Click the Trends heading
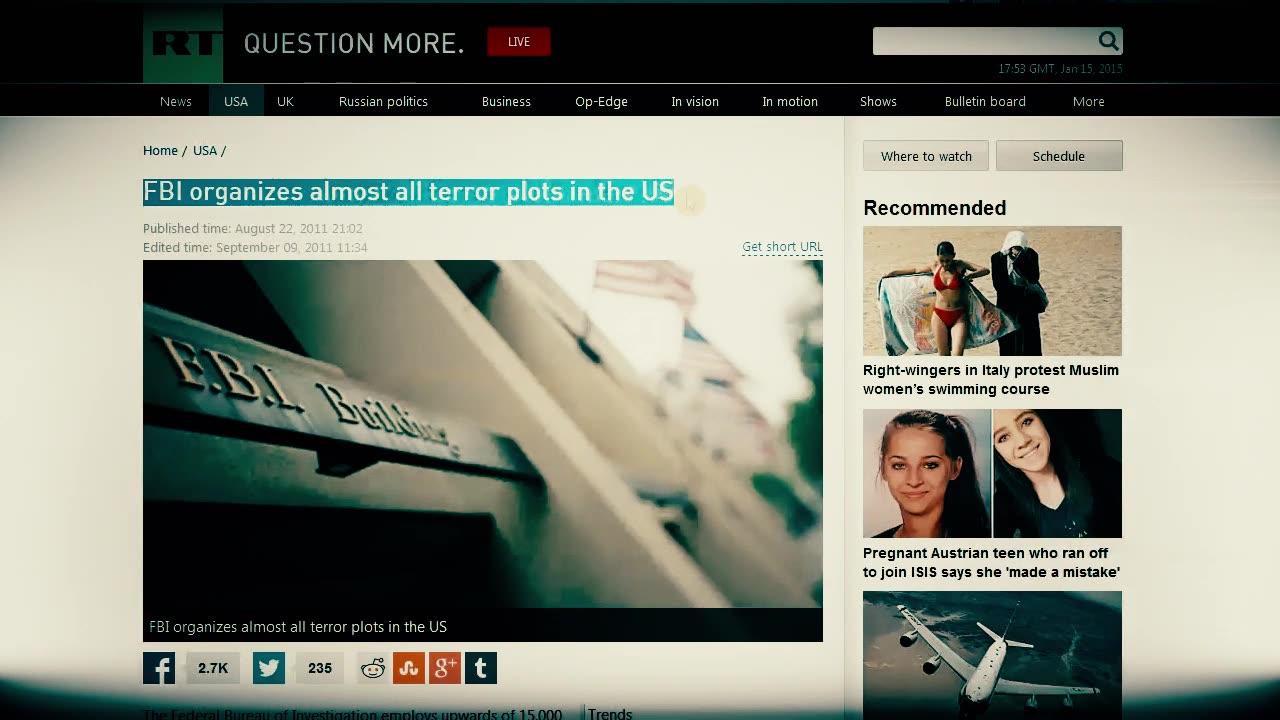Image resolution: width=1280 pixels, height=720 pixels. coord(610,713)
